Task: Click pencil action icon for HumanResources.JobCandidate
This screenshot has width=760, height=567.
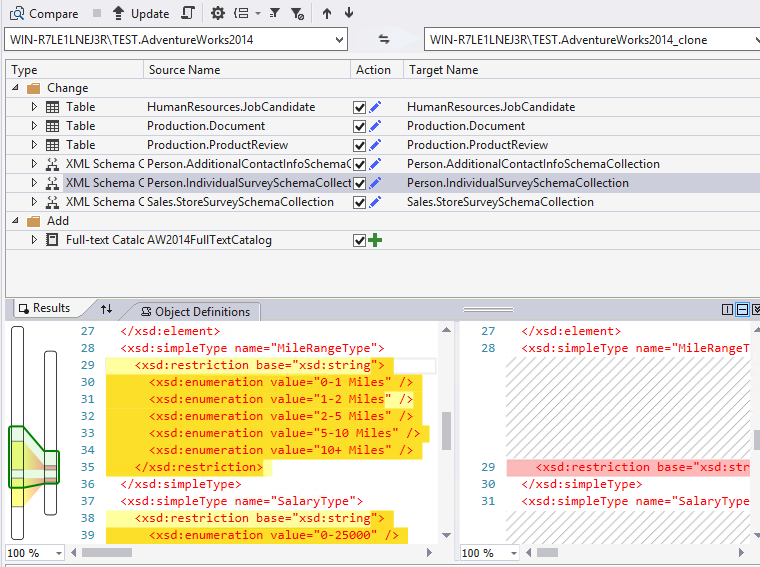Action: pyautogui.click(x=375, y=107)
